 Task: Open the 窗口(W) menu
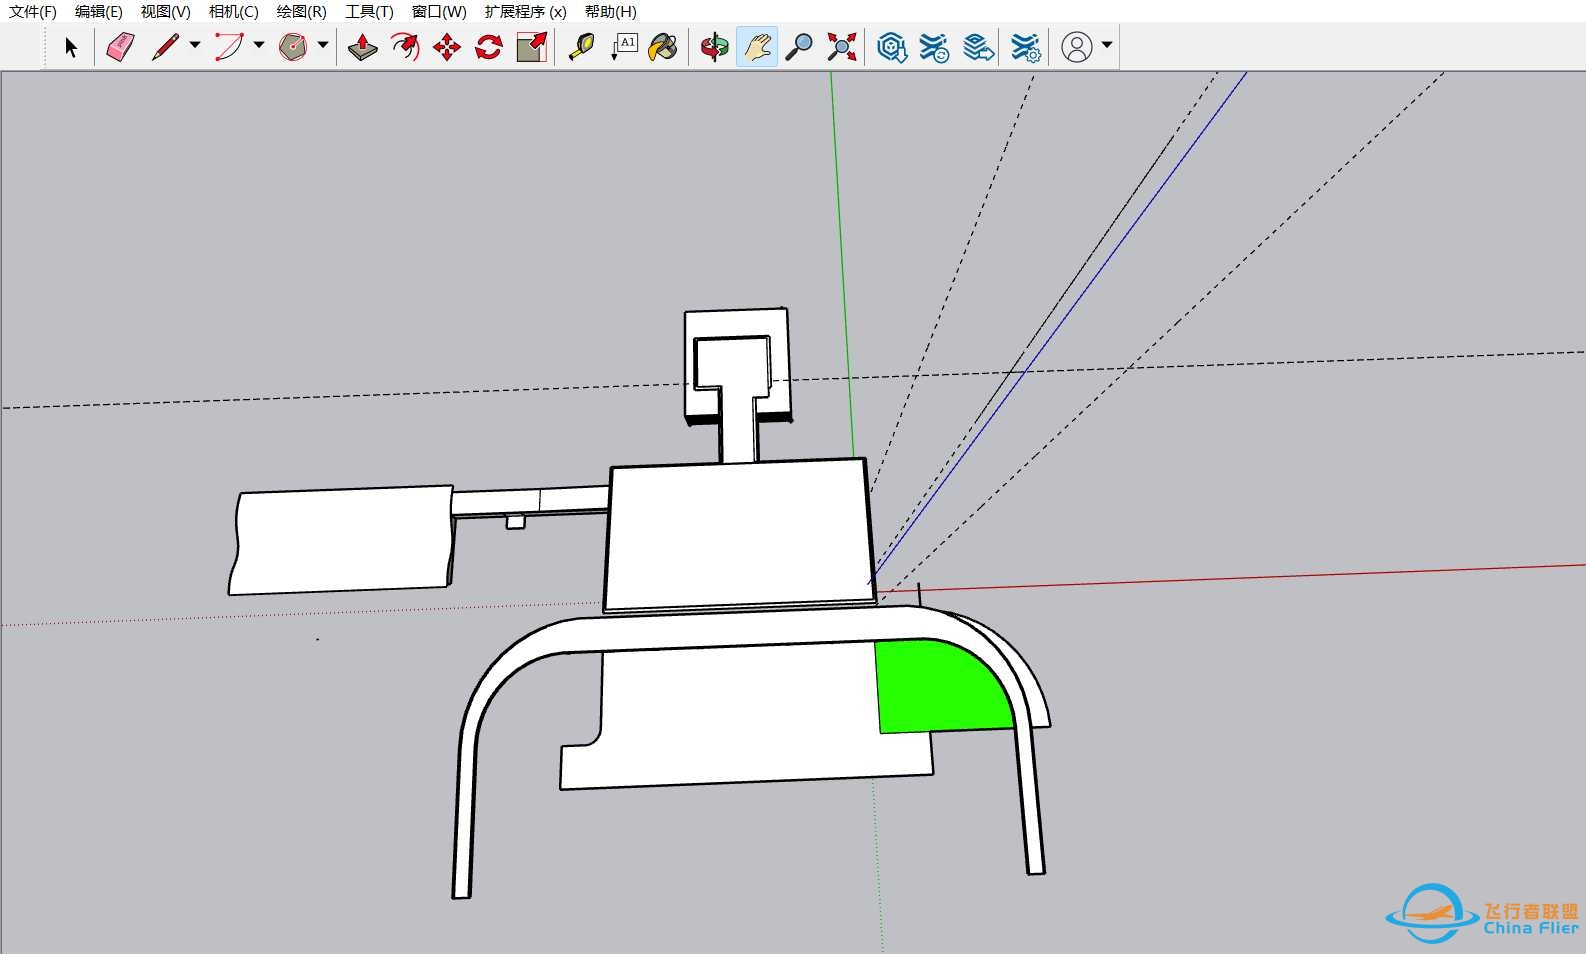point(439,11)
